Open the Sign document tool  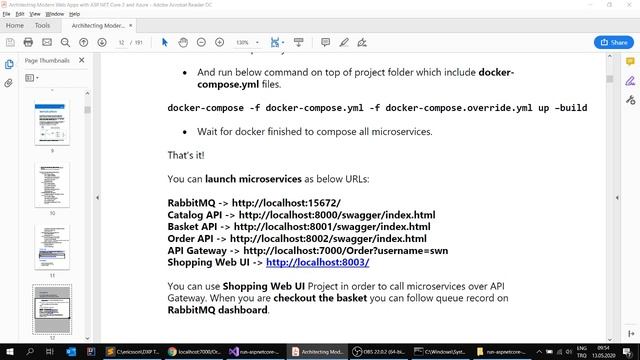coord(362,42)
